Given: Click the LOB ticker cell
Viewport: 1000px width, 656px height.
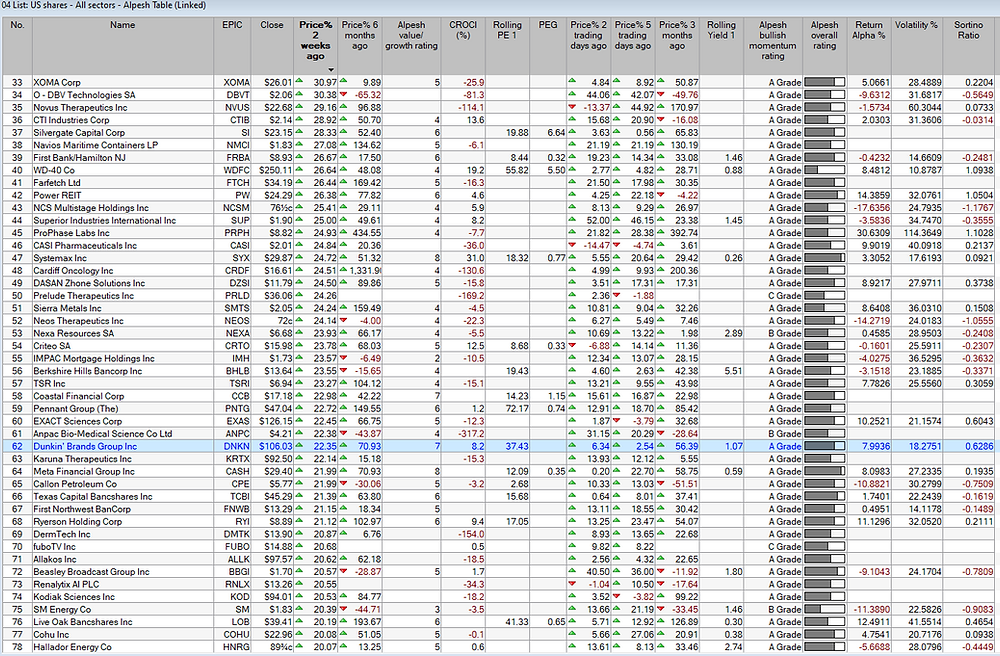Looking at the screenshot, I should coord(232,622).
